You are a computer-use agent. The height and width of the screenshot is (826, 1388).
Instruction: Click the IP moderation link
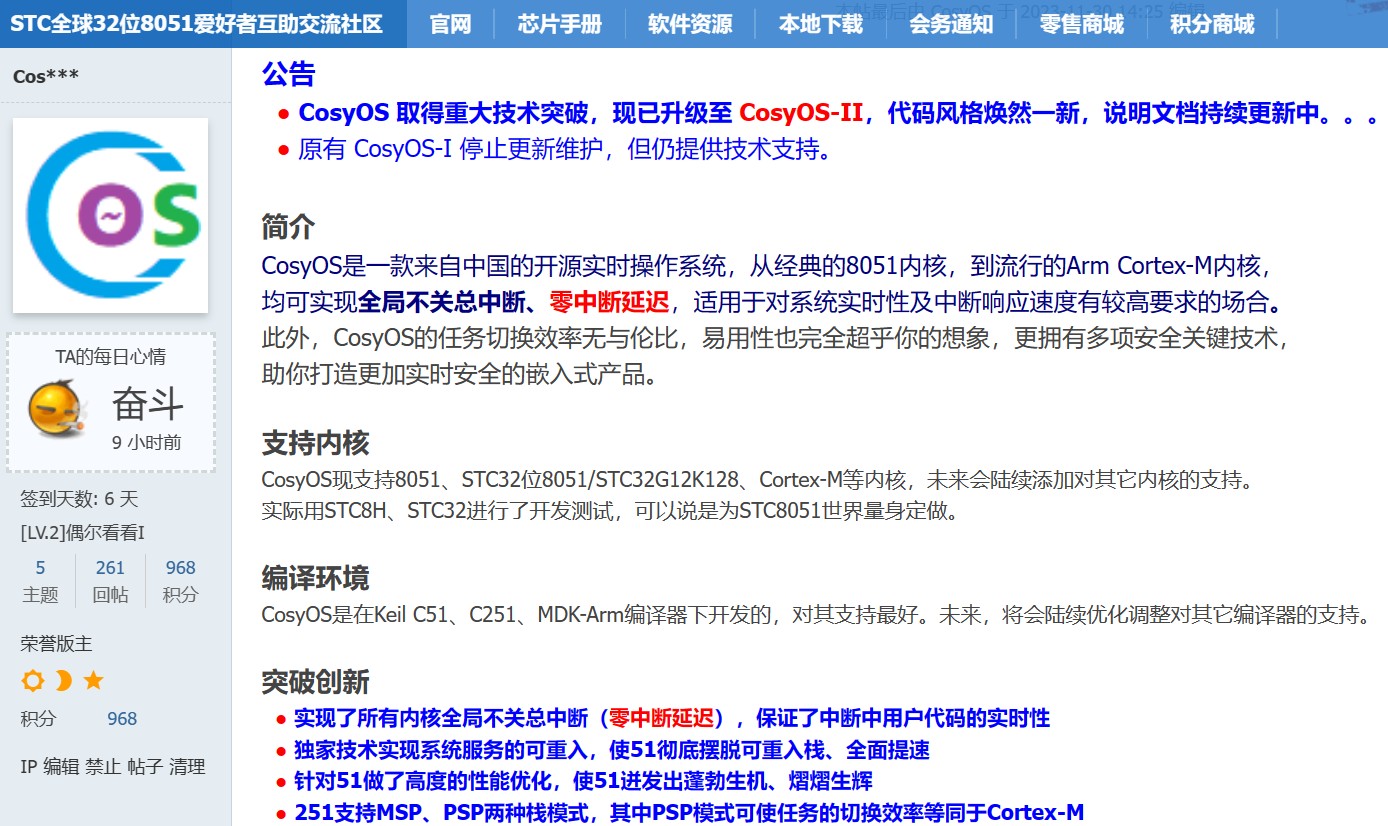[x=28, y=767]
